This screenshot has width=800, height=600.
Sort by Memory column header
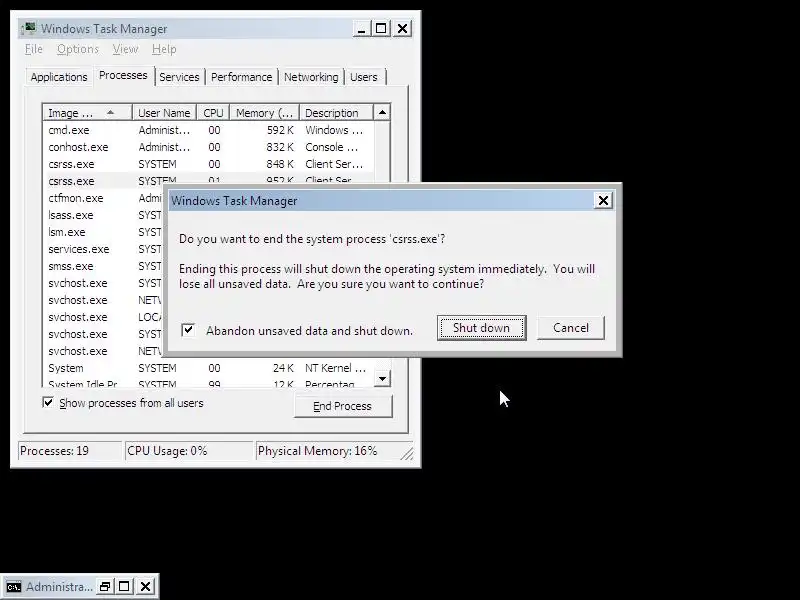click(x=264, y=113)
